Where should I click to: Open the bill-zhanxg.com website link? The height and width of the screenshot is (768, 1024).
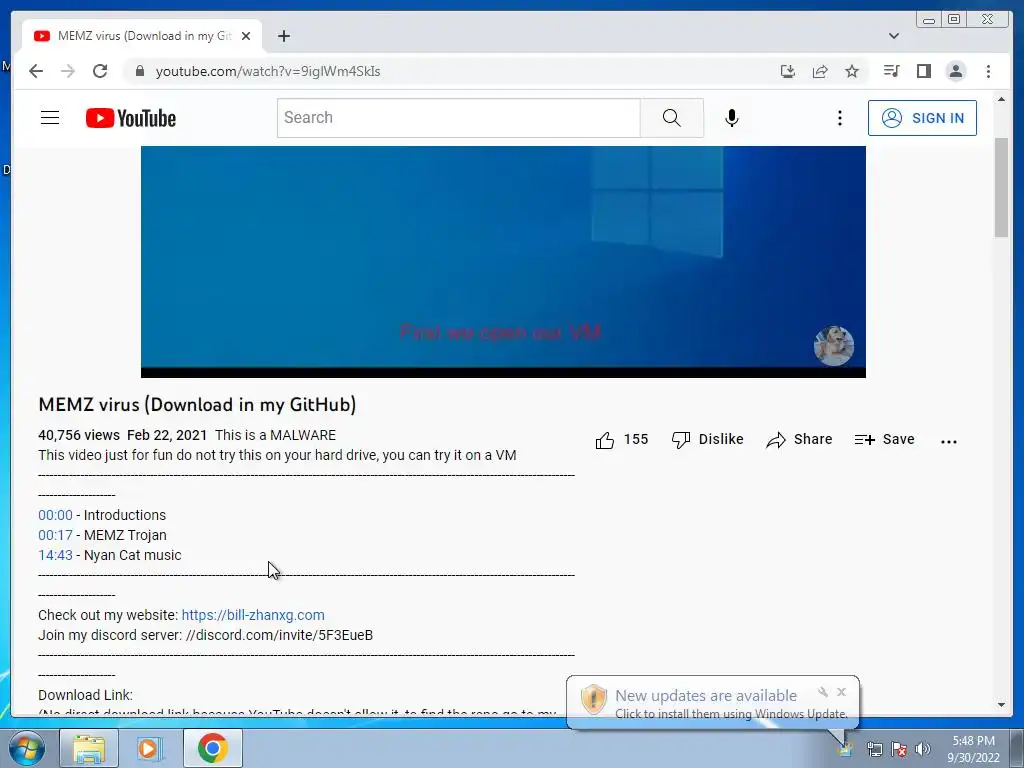253,615
